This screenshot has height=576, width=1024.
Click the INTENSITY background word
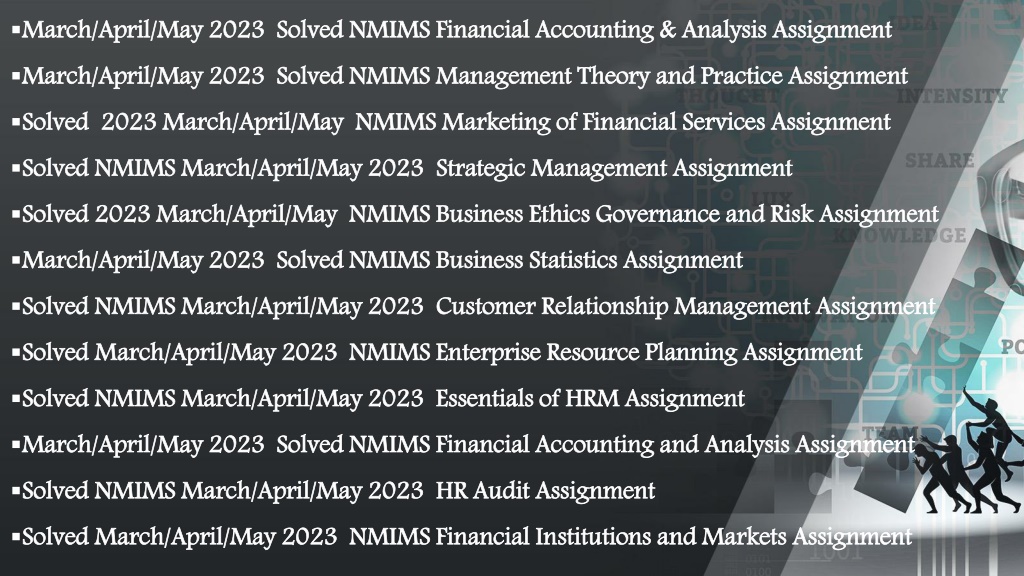pyautogui.click(x=952, y=97)
